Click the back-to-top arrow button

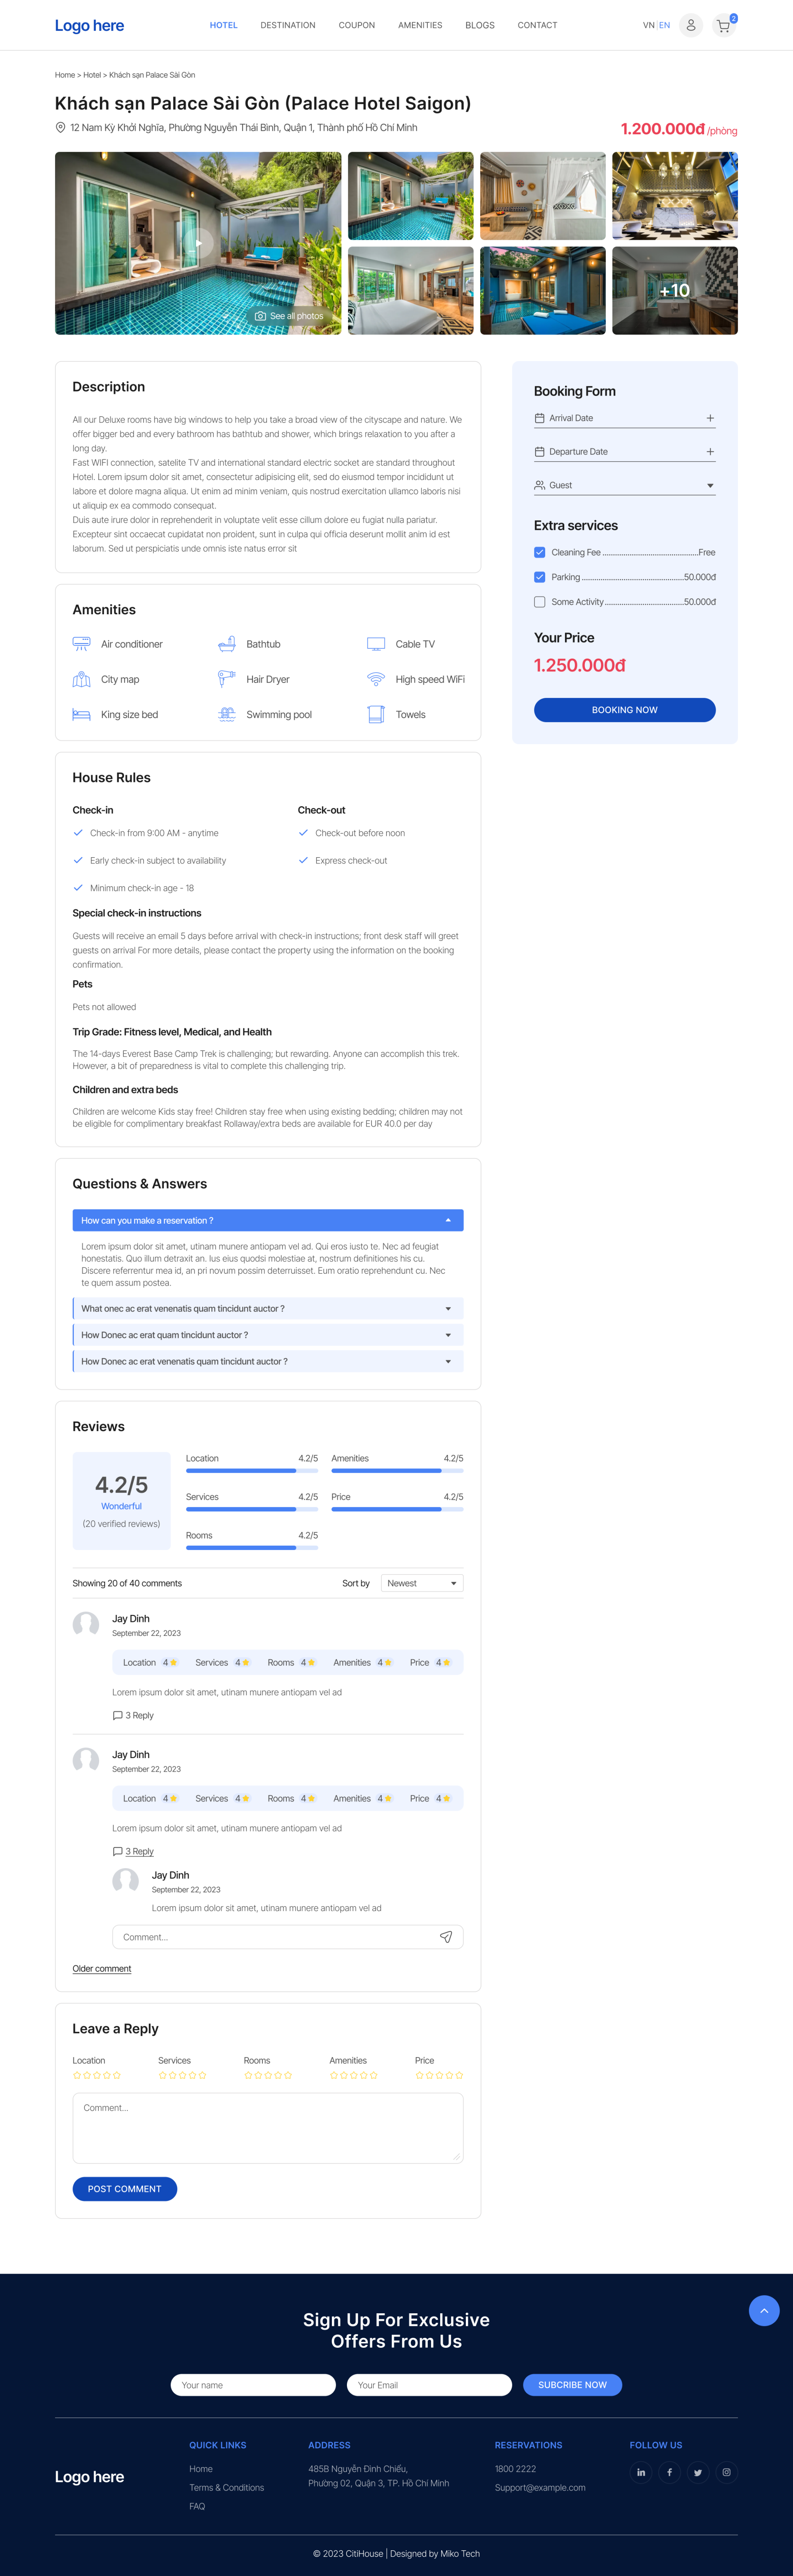coord(764,2310)
